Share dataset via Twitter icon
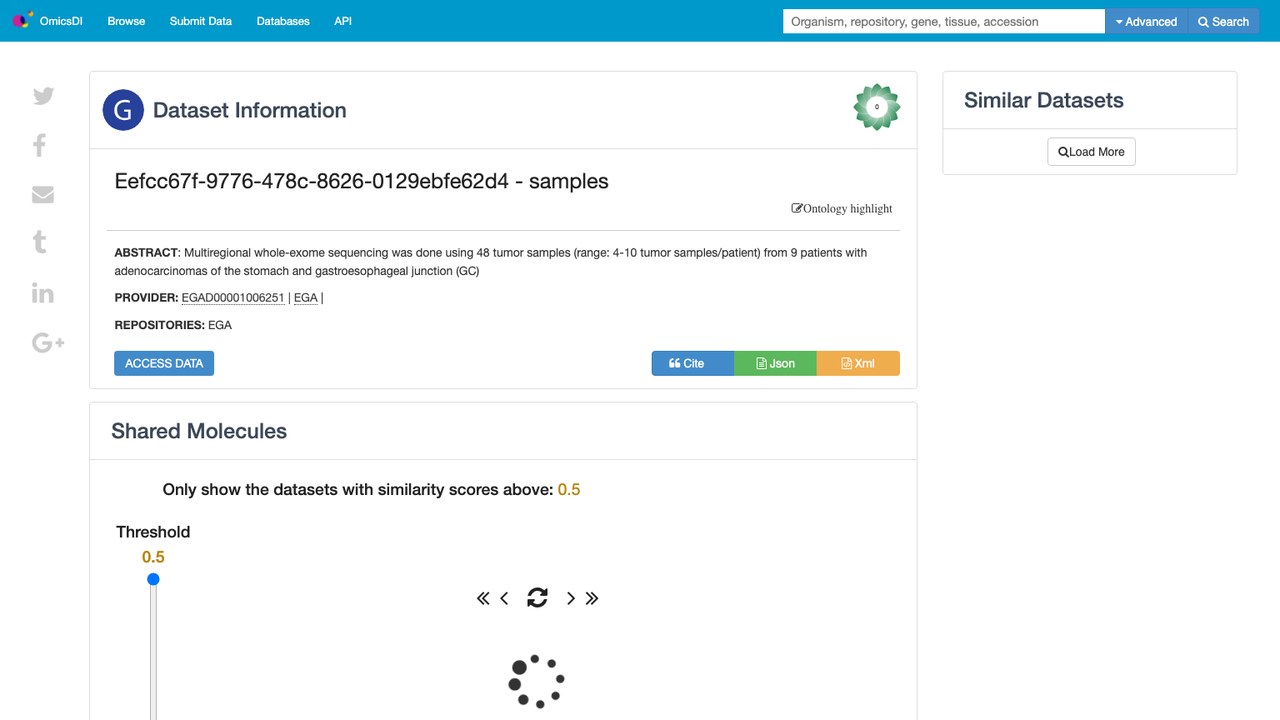Image resolution: width=1280 pixels, height=720 pixels. point(43,96)
